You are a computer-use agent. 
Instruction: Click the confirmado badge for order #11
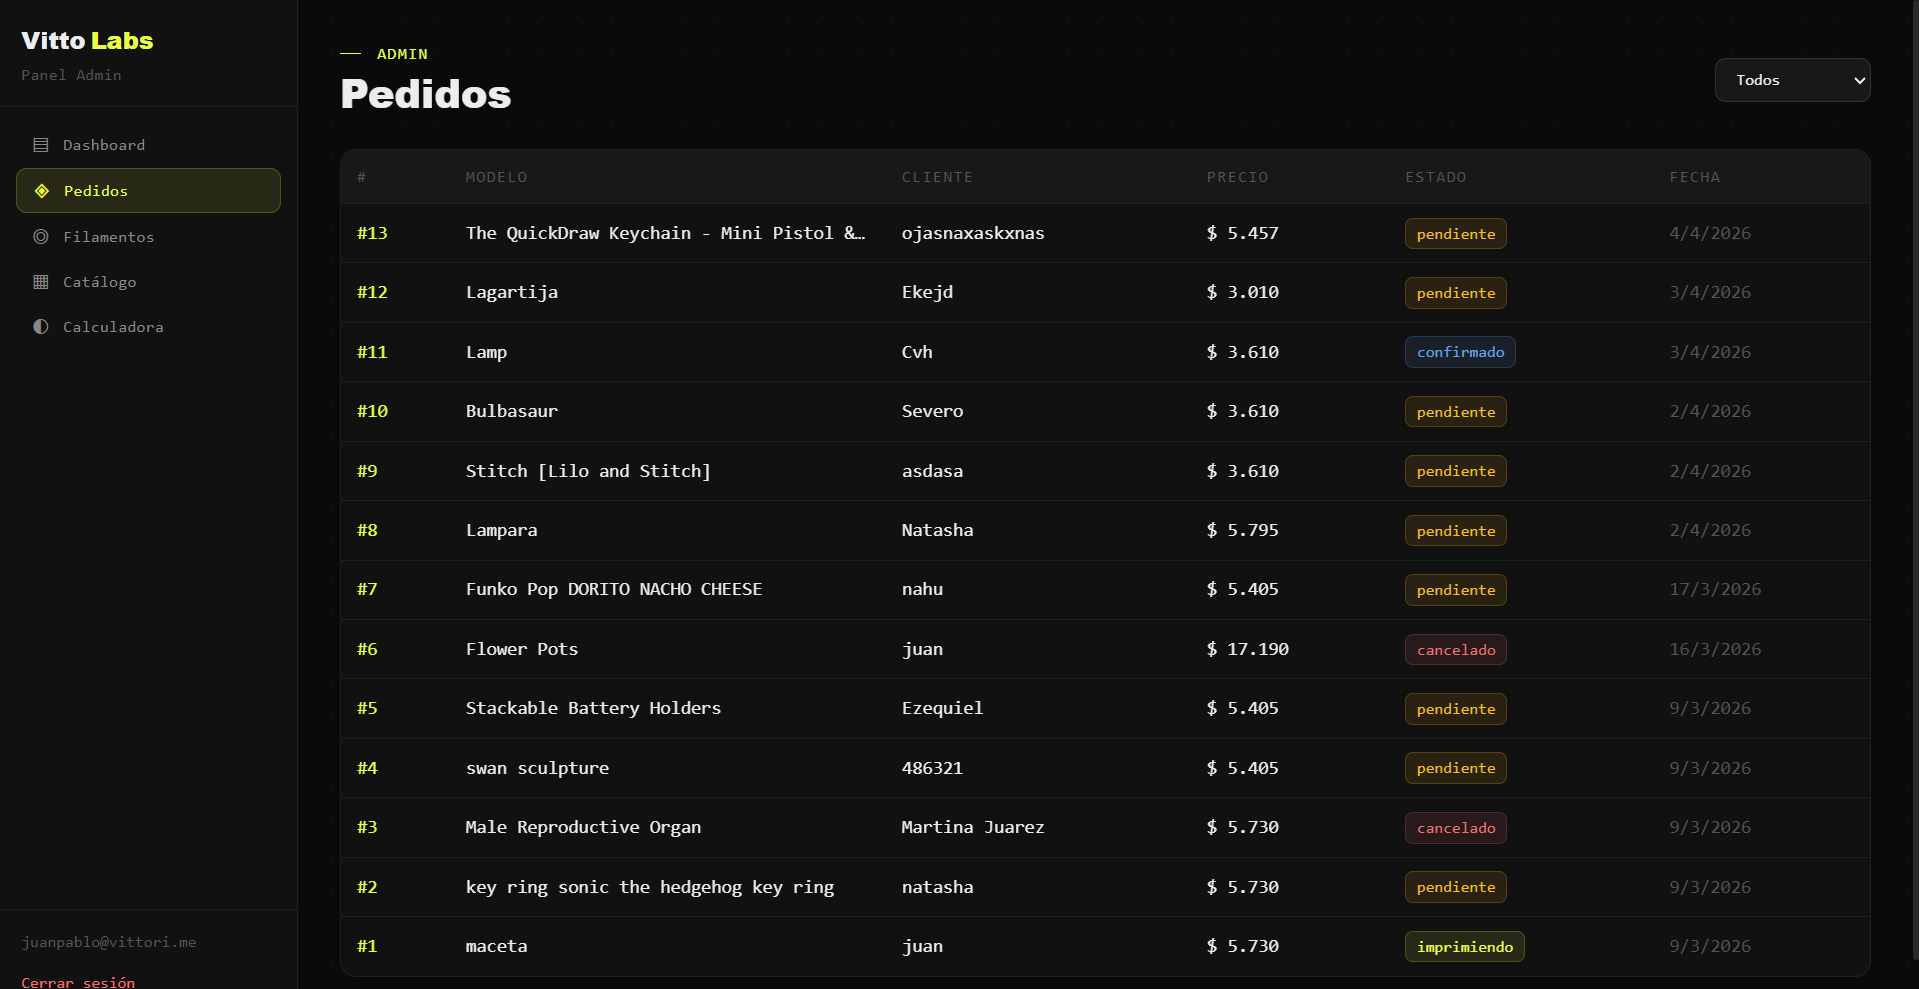point(1460,352)
